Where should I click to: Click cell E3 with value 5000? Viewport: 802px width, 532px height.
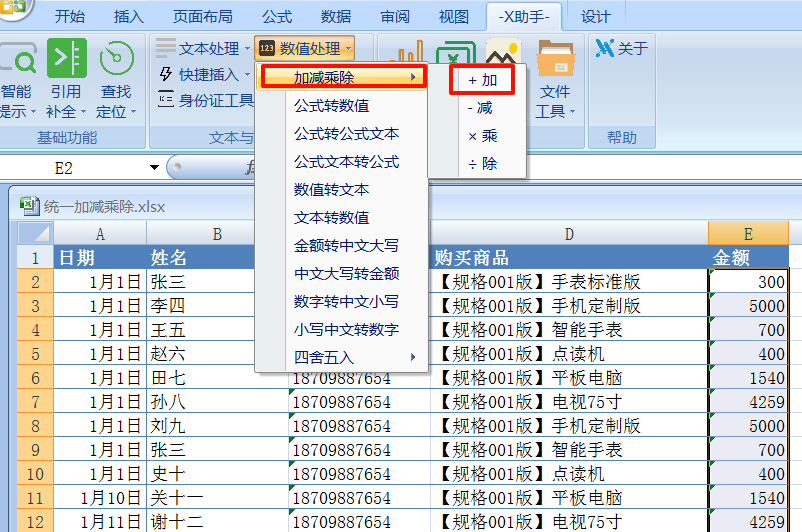tap(748, 306)
